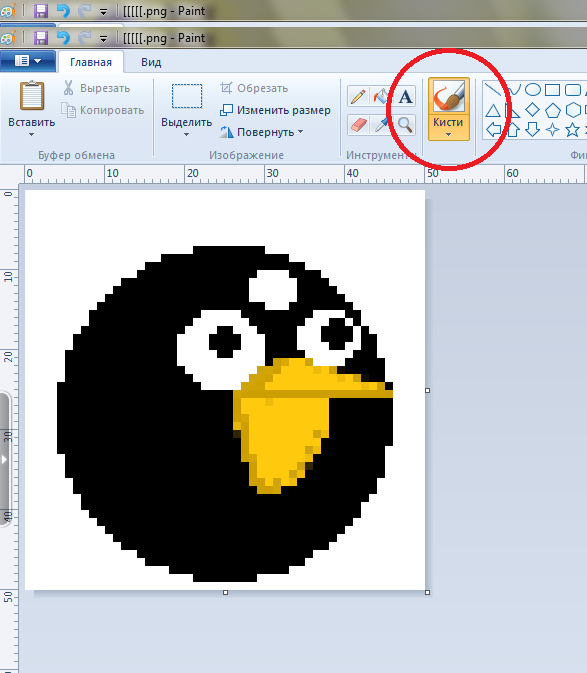Screen dimensions: 587x673
Task: Click the Буфер обмена group label
Action: coord(76,155)
